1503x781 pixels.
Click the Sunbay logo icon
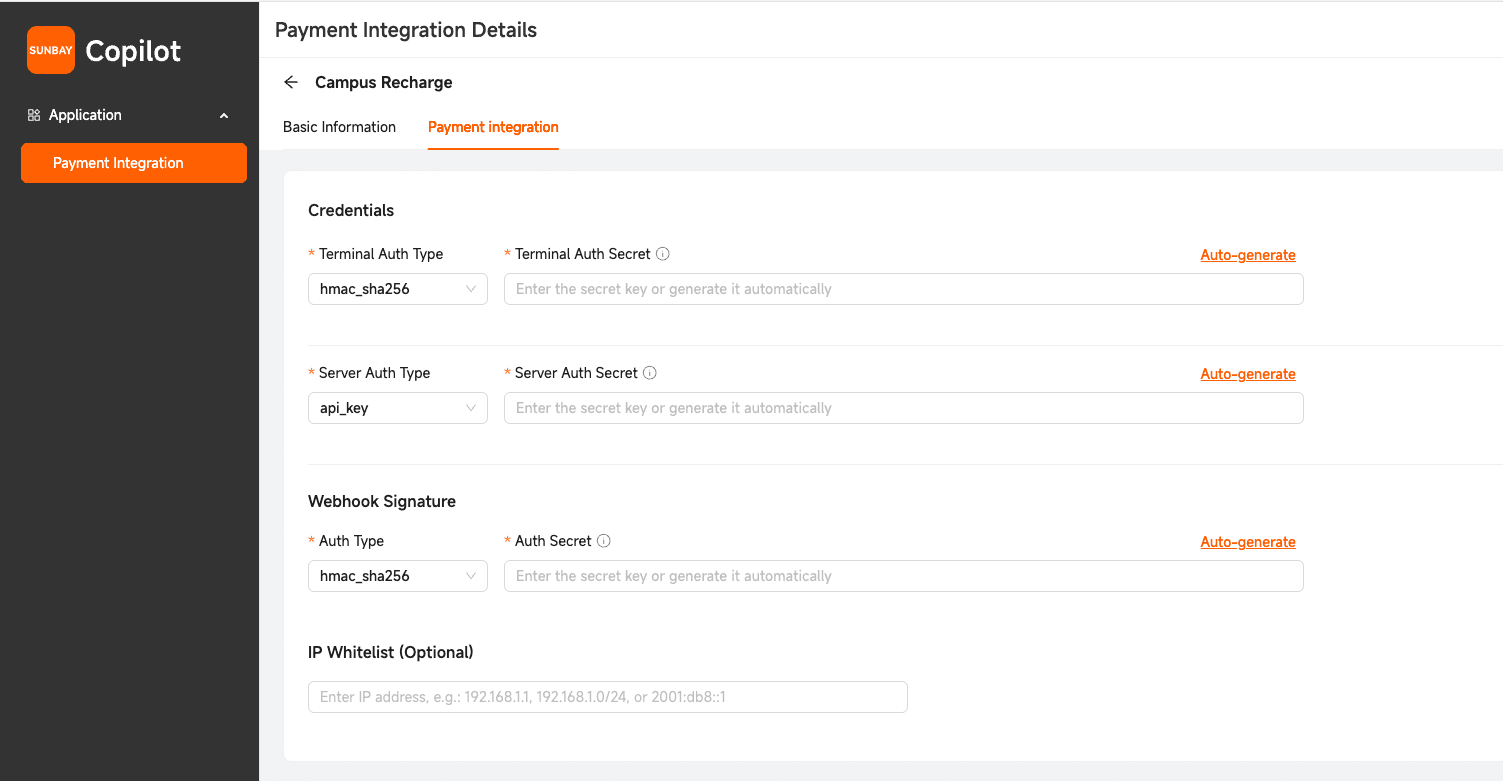coord(51,49)
